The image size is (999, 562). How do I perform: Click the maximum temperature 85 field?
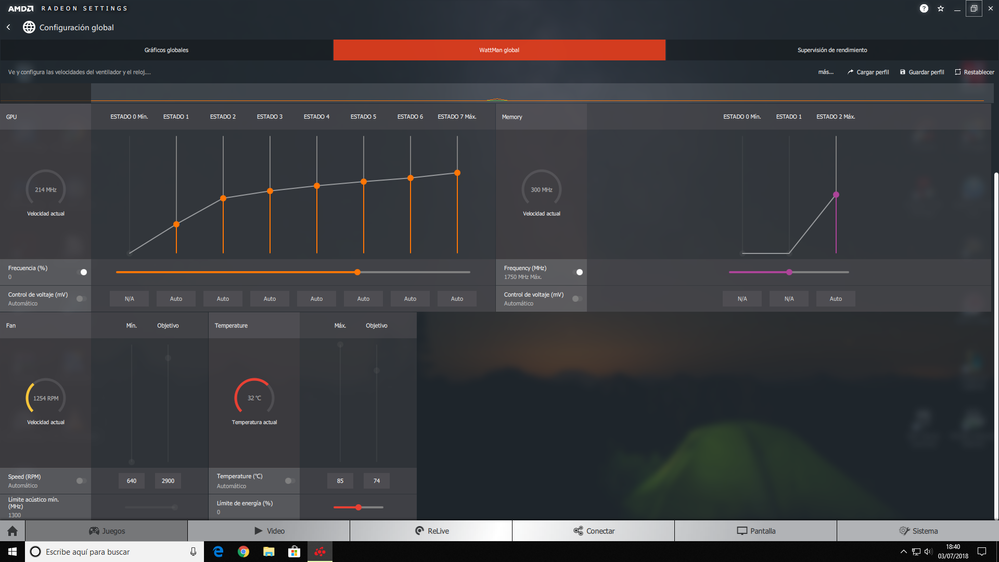coord(340,480)
